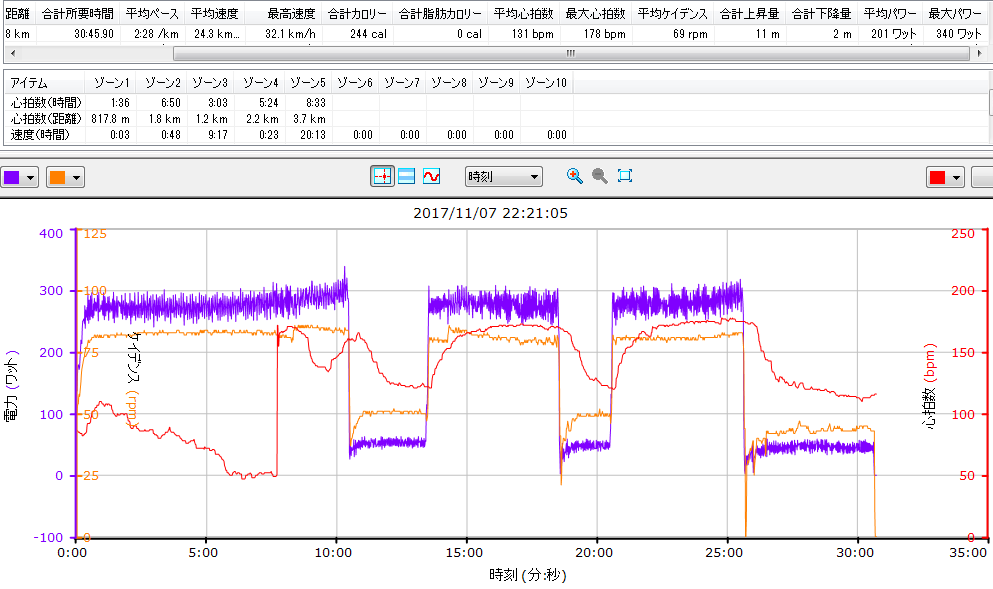The image size is (993, 589).
Task: Click the ゾーン10 column header
Action: tap(546, 83)
